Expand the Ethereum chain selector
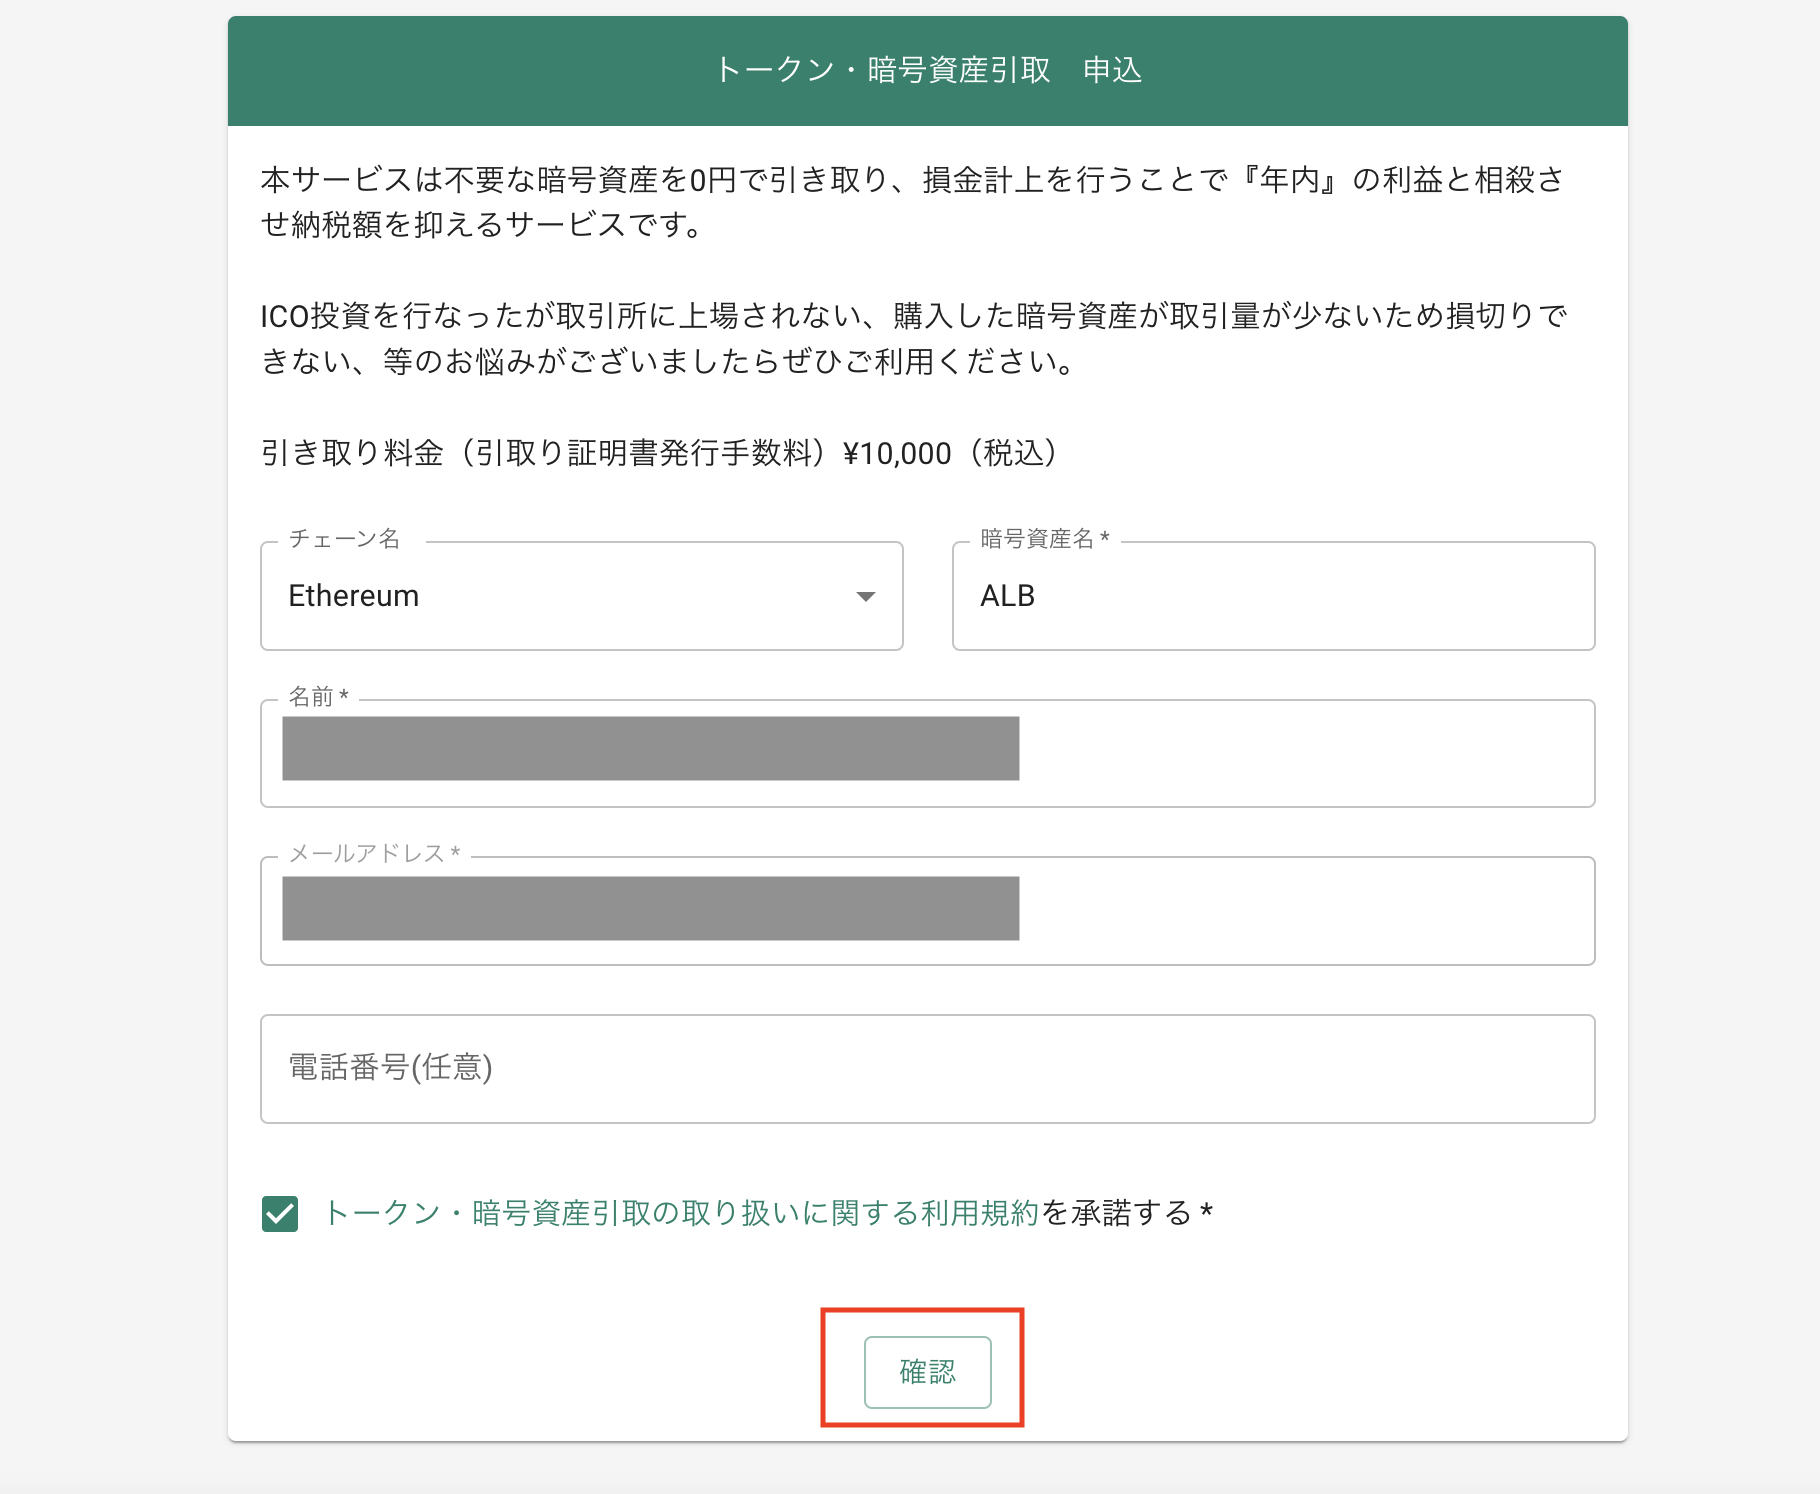 [x=866, y=597]
